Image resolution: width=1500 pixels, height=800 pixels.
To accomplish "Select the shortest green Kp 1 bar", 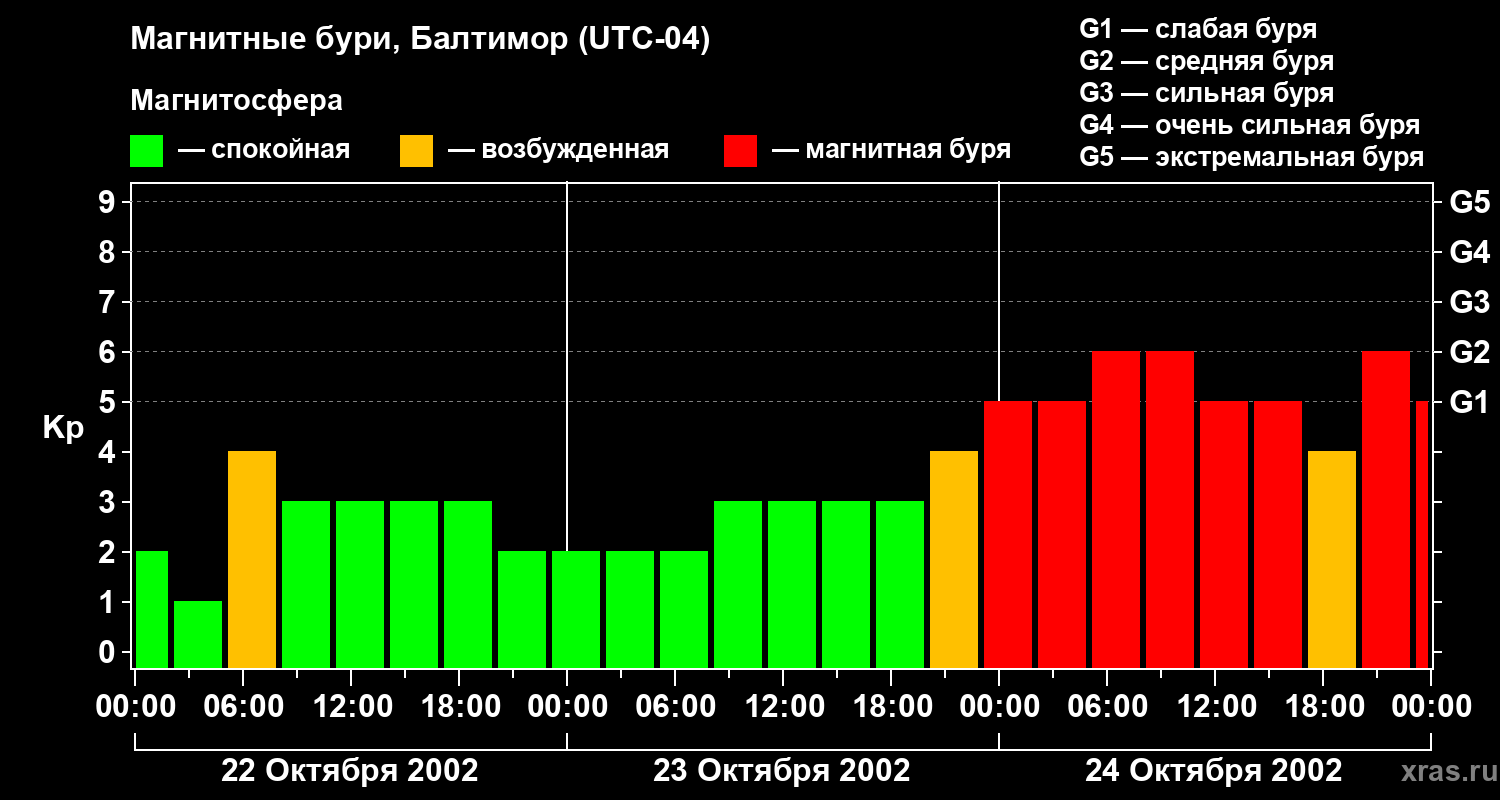I will (198, 634).
